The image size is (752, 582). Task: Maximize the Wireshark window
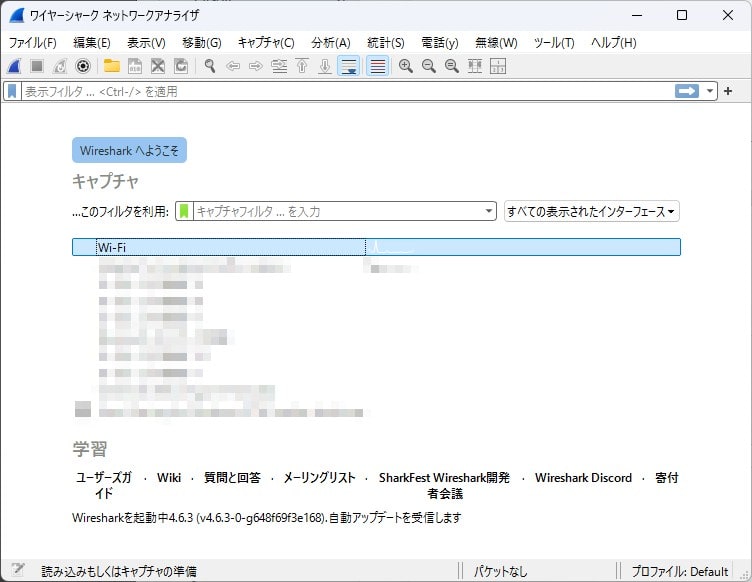coord(682,15)
